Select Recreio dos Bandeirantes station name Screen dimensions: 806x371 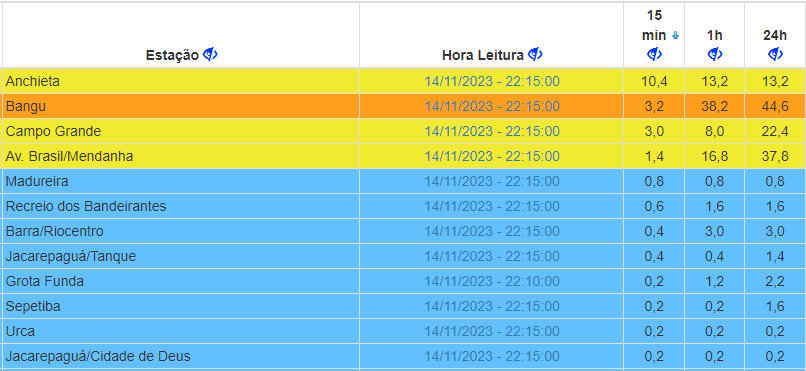click(86, 207)
